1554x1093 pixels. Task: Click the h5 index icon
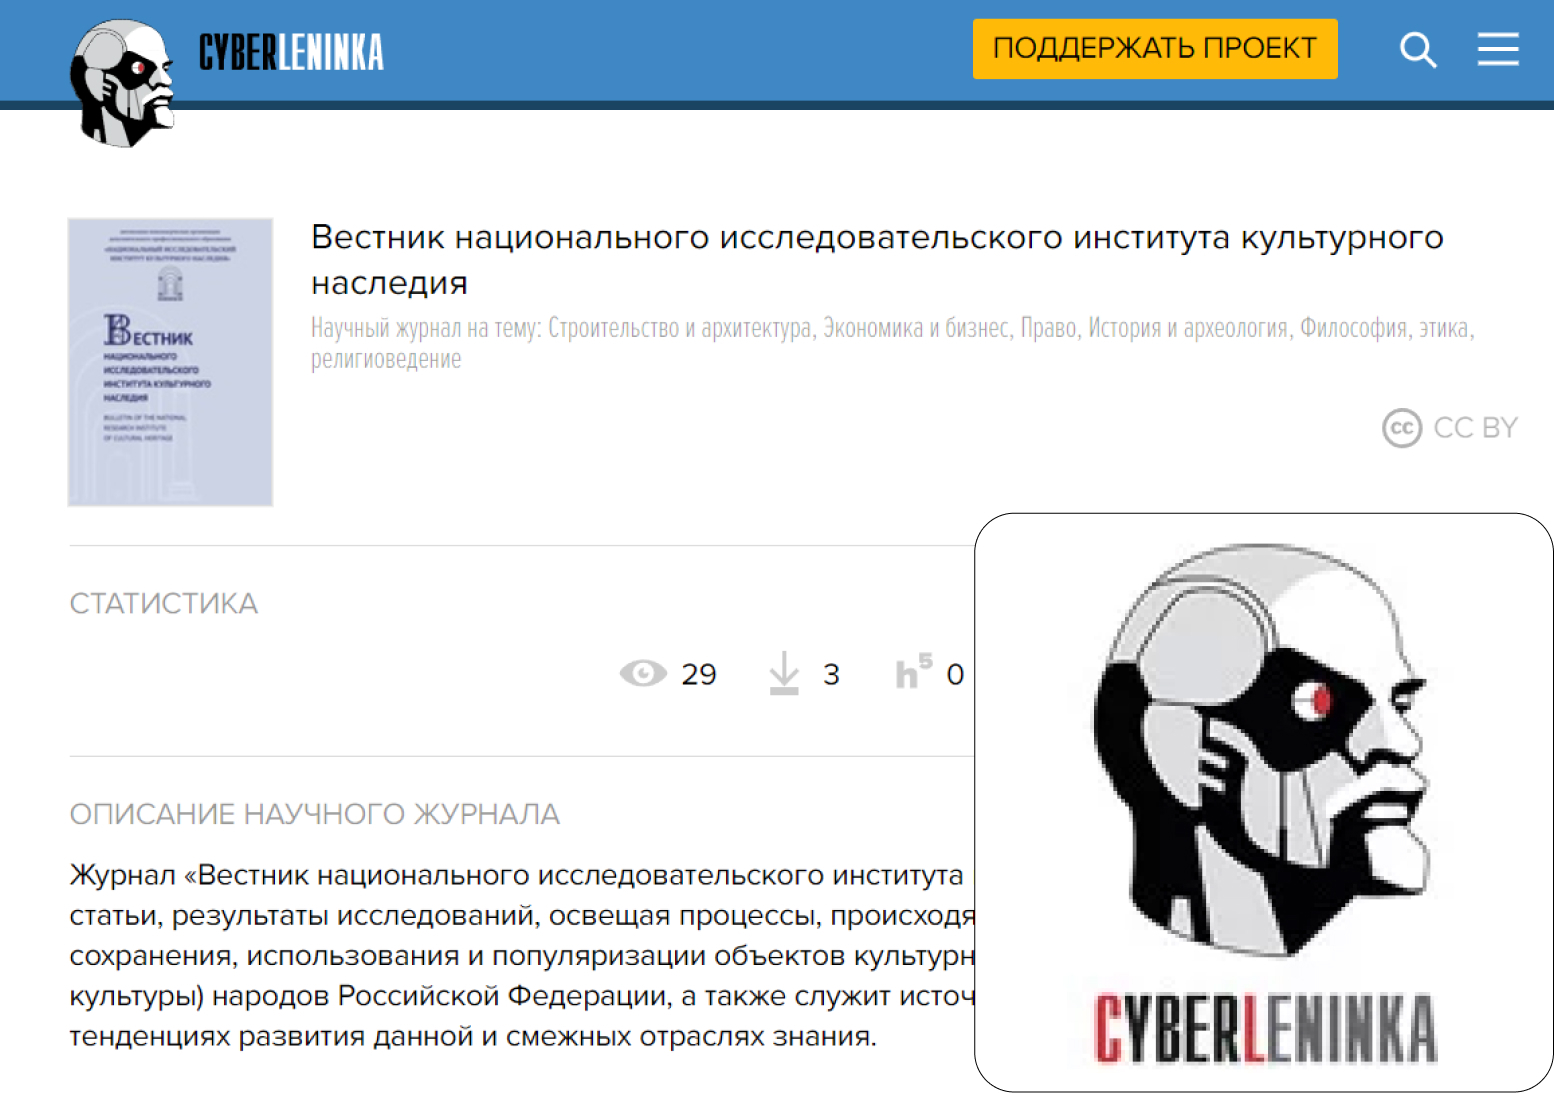click(914, 671)
